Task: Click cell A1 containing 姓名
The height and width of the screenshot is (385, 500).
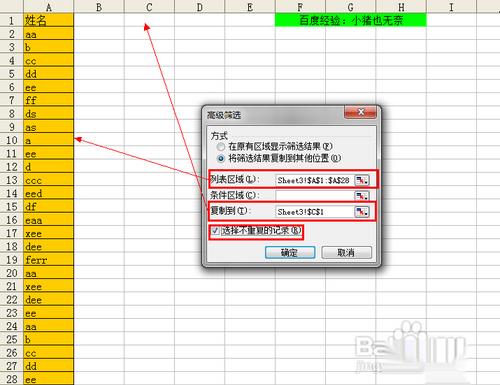Action: point(49,20)
